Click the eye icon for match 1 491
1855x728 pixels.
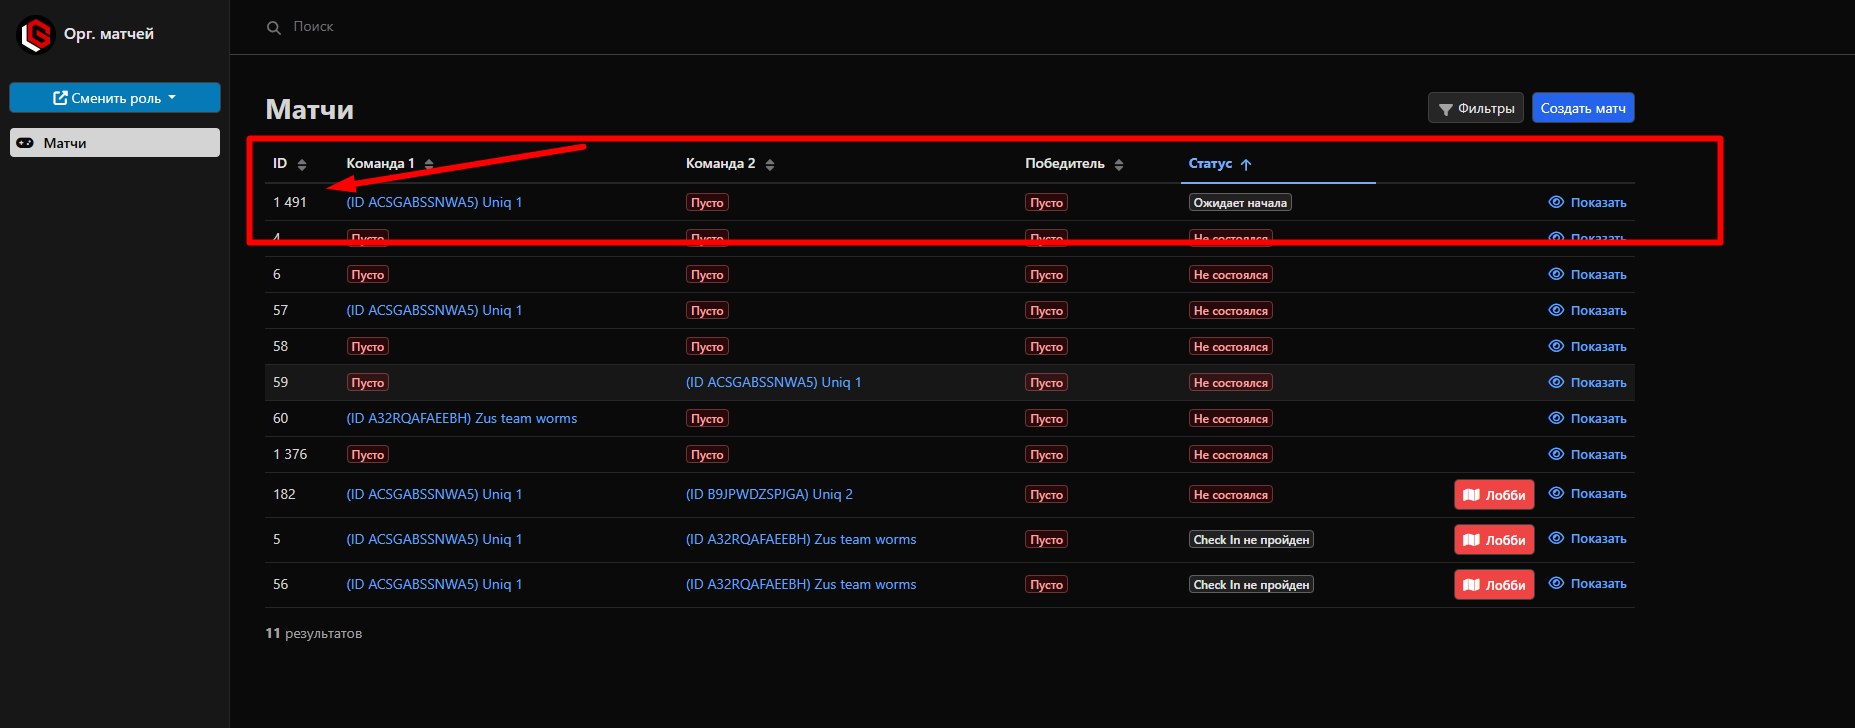1556,202
